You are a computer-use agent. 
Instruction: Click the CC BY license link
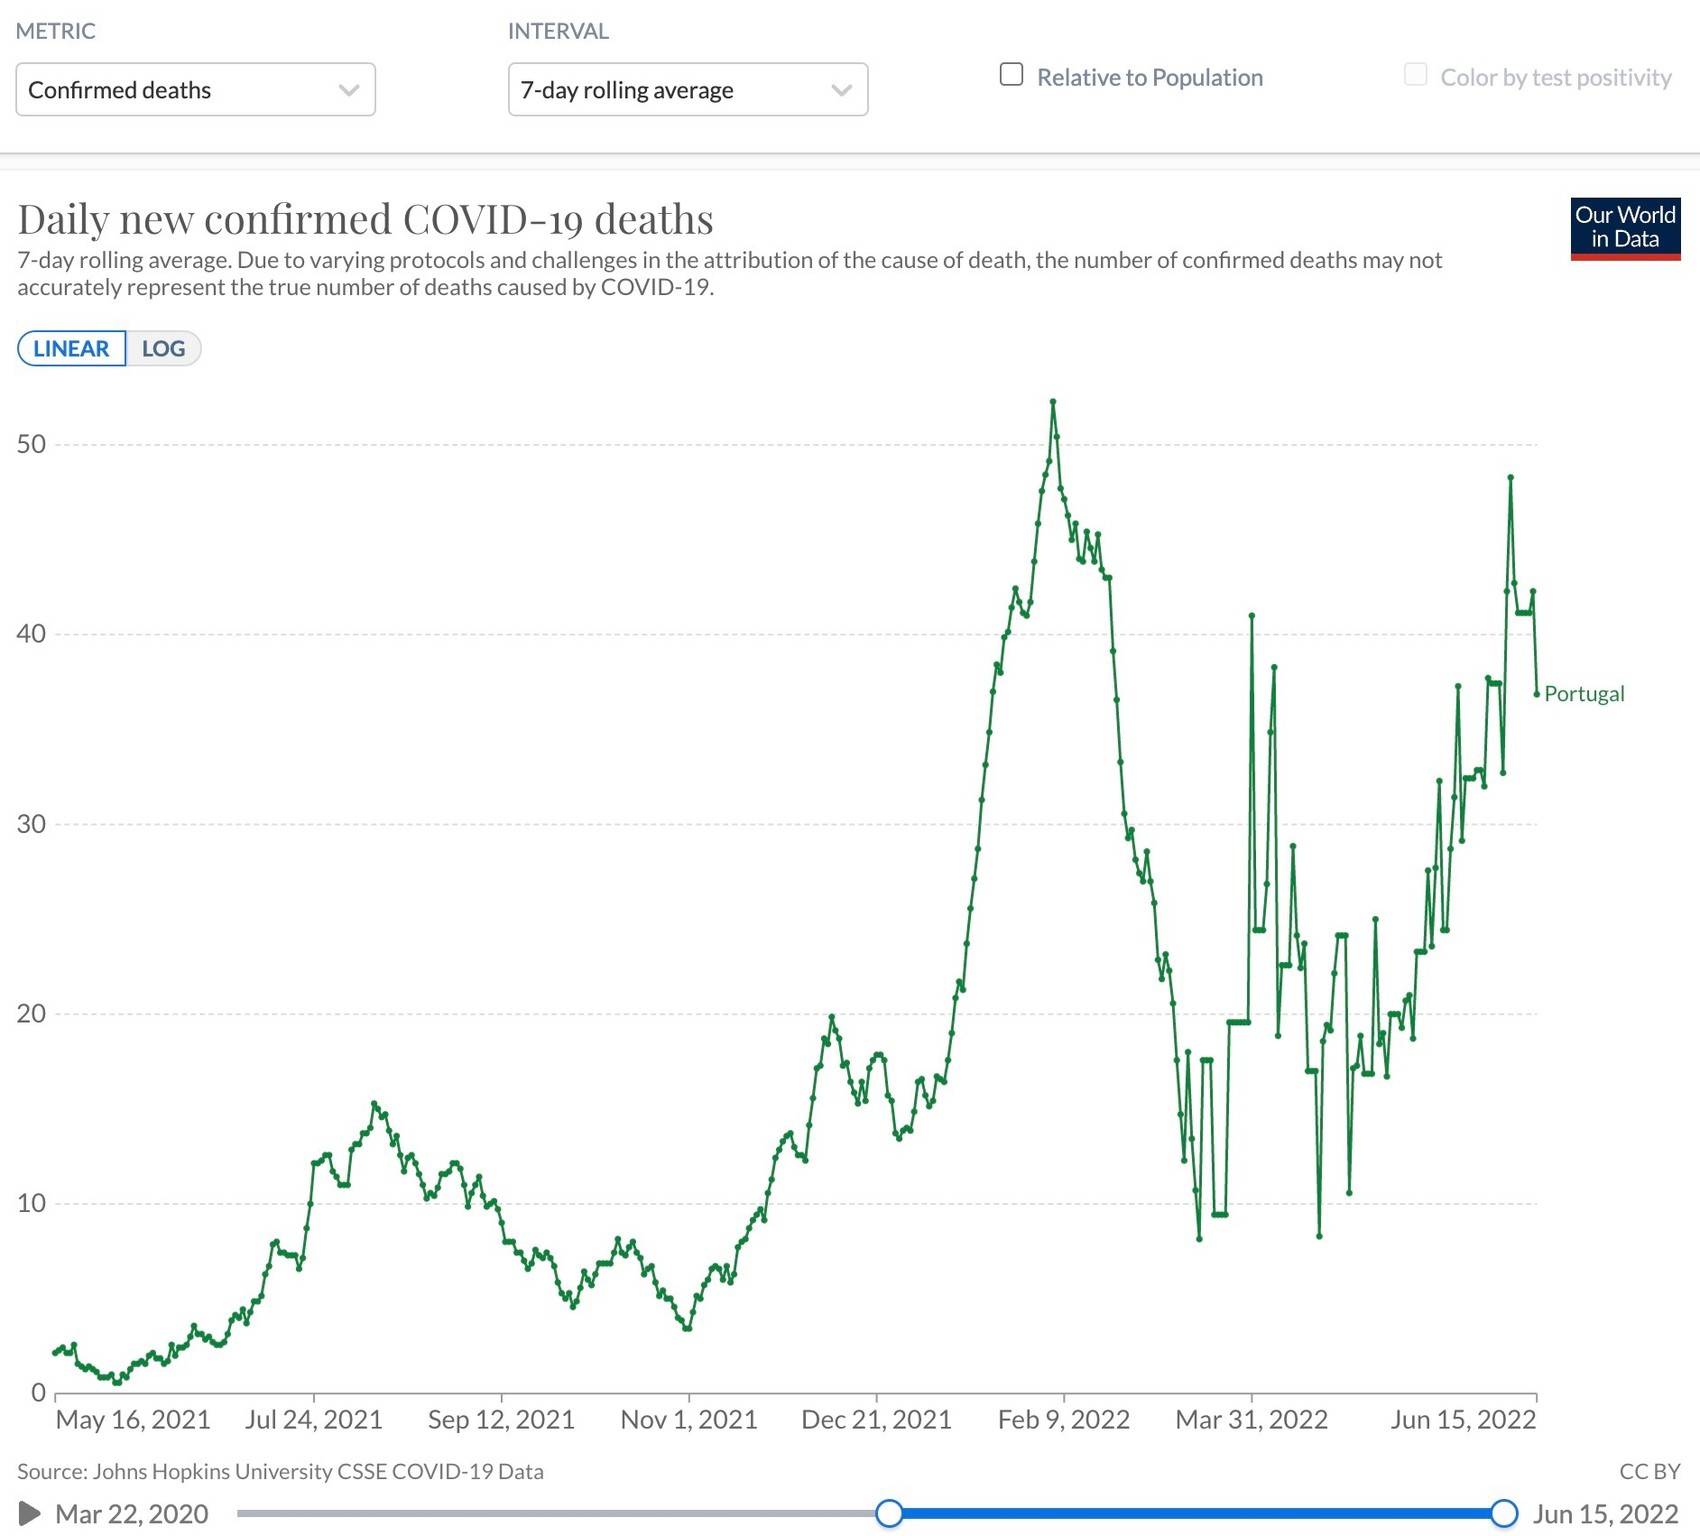(x=1649, y=1471)
